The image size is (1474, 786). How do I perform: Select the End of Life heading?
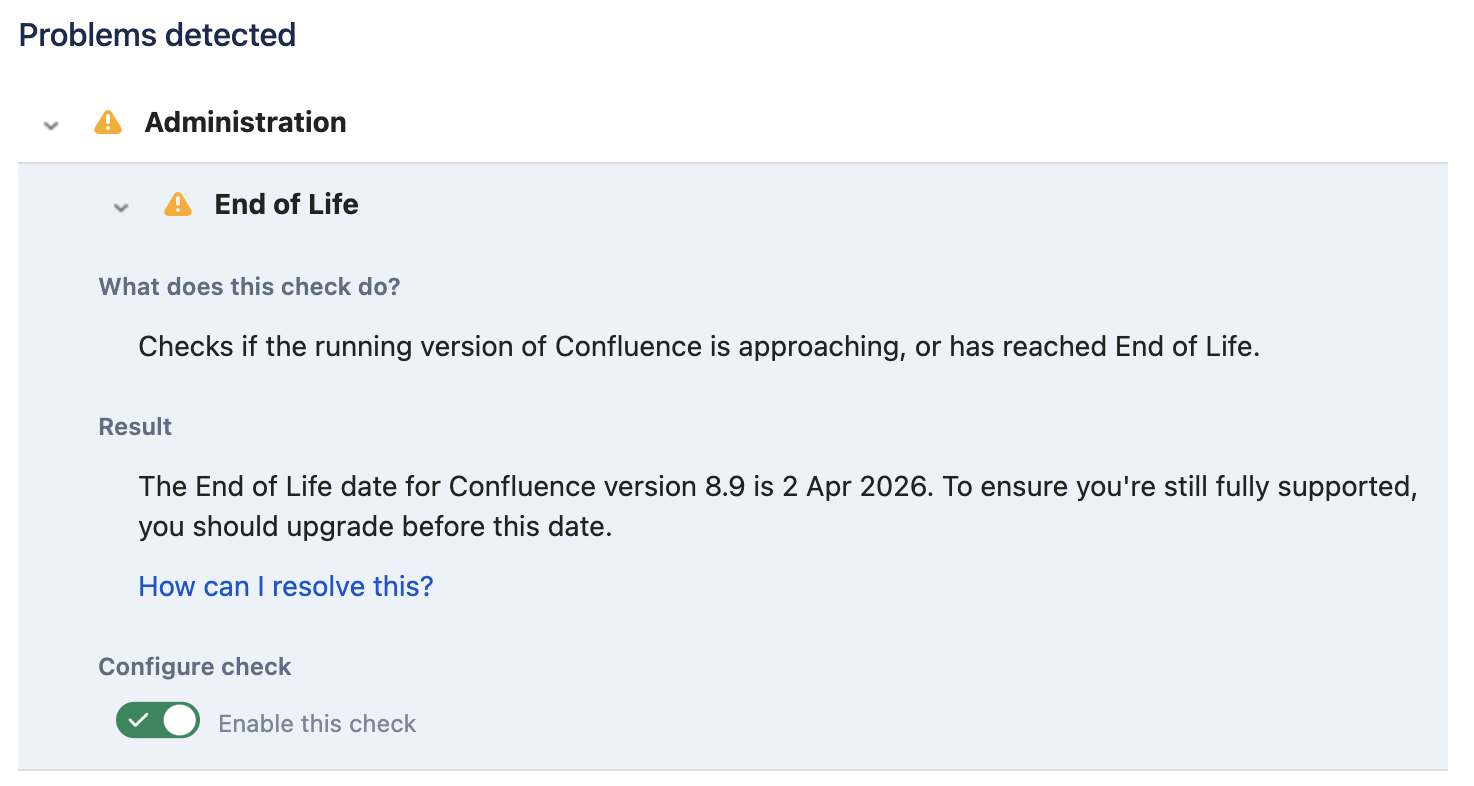click(x=286, y=205)
